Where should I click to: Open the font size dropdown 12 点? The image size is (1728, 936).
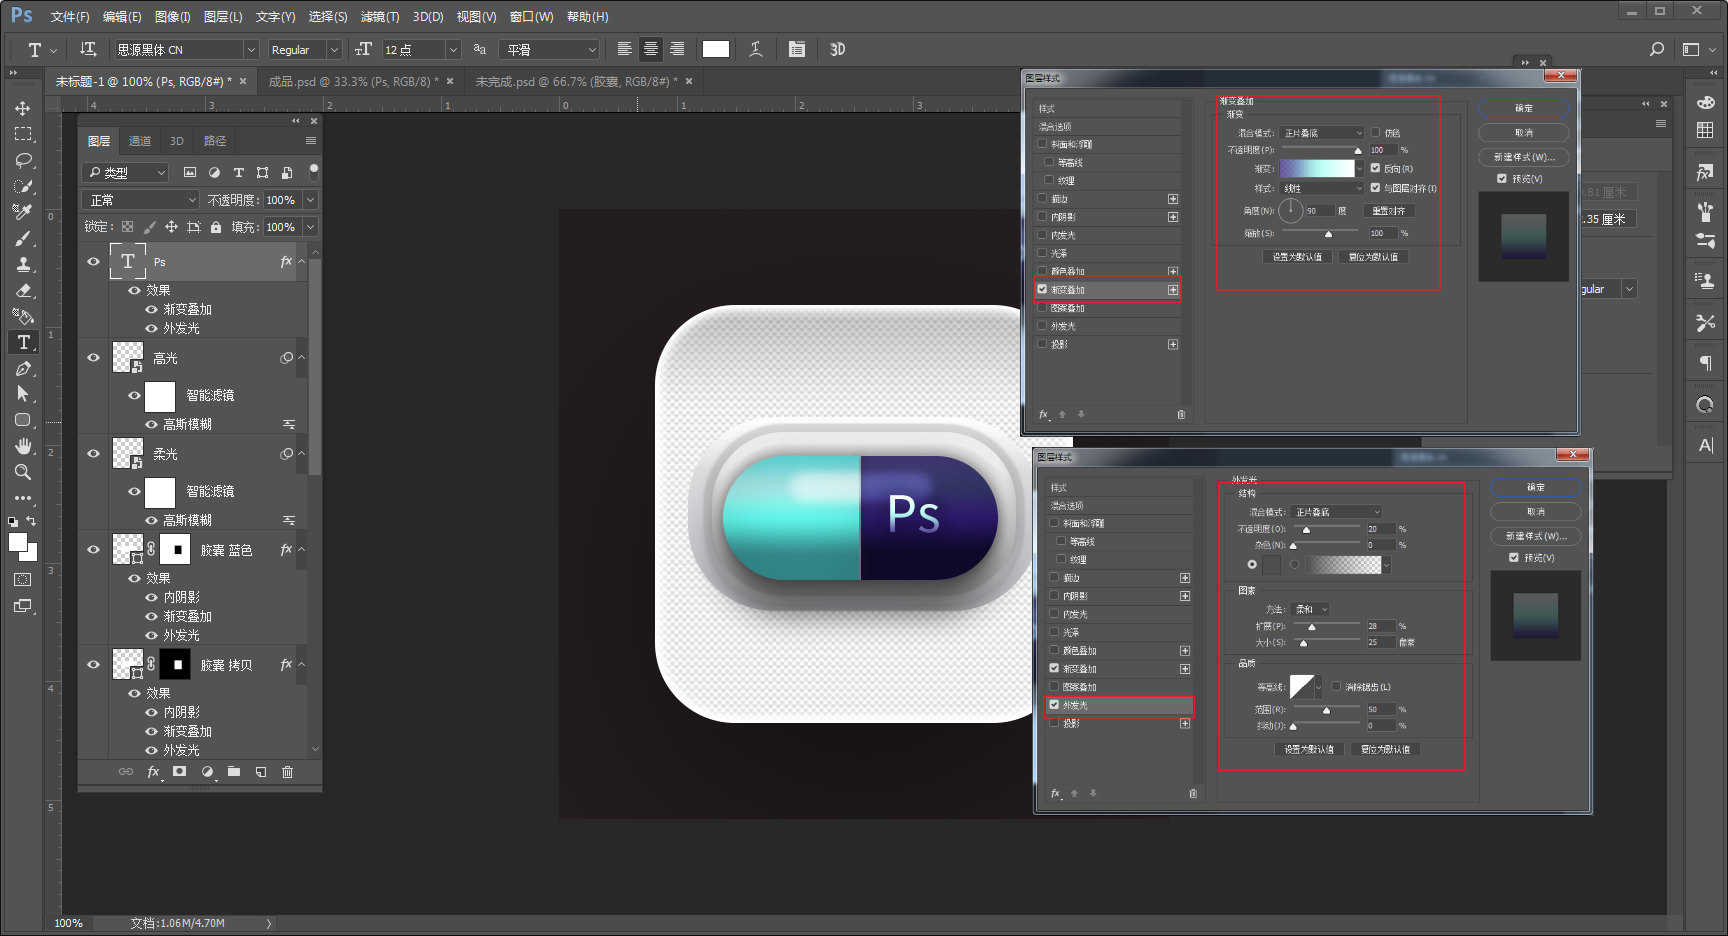point(421,49)
